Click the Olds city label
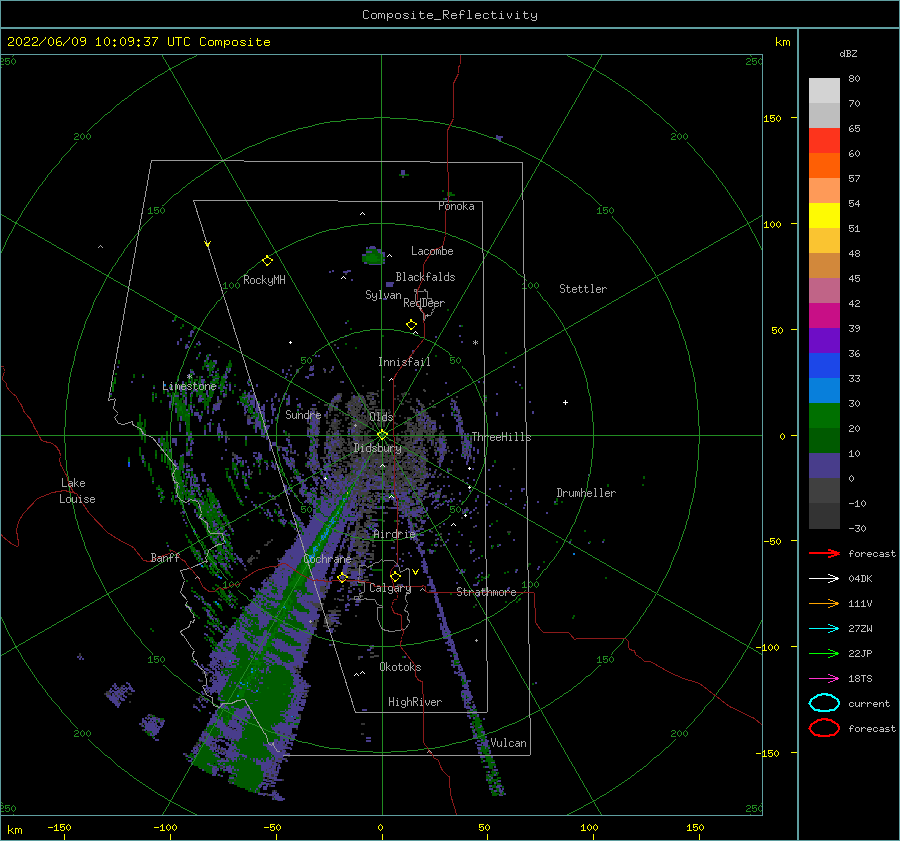Image resolution: width=900 pixels, height=841 pixels. click(381, 417)
